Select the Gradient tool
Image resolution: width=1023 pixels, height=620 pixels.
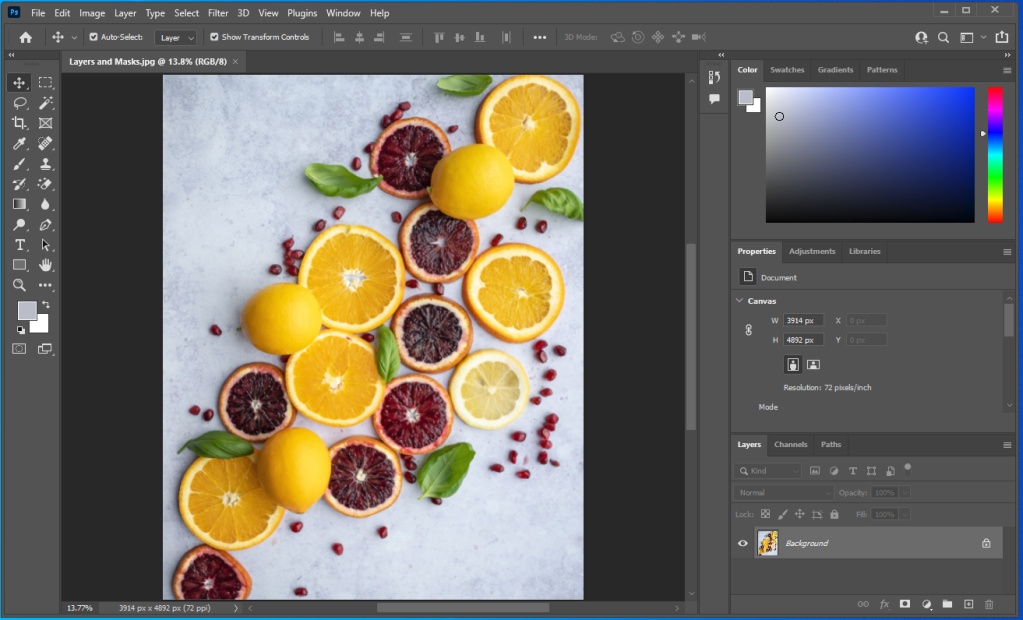click(19, 204)
